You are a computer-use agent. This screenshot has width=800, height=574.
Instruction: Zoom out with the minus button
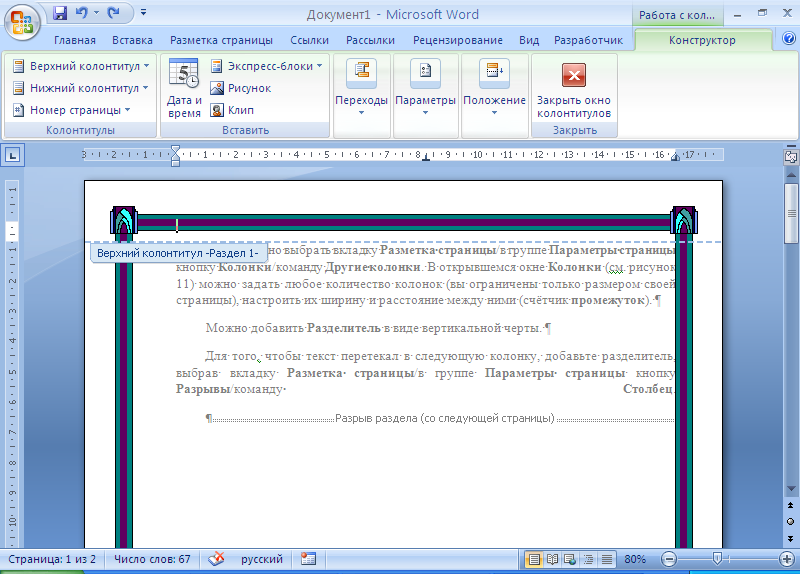coord(668,559)
